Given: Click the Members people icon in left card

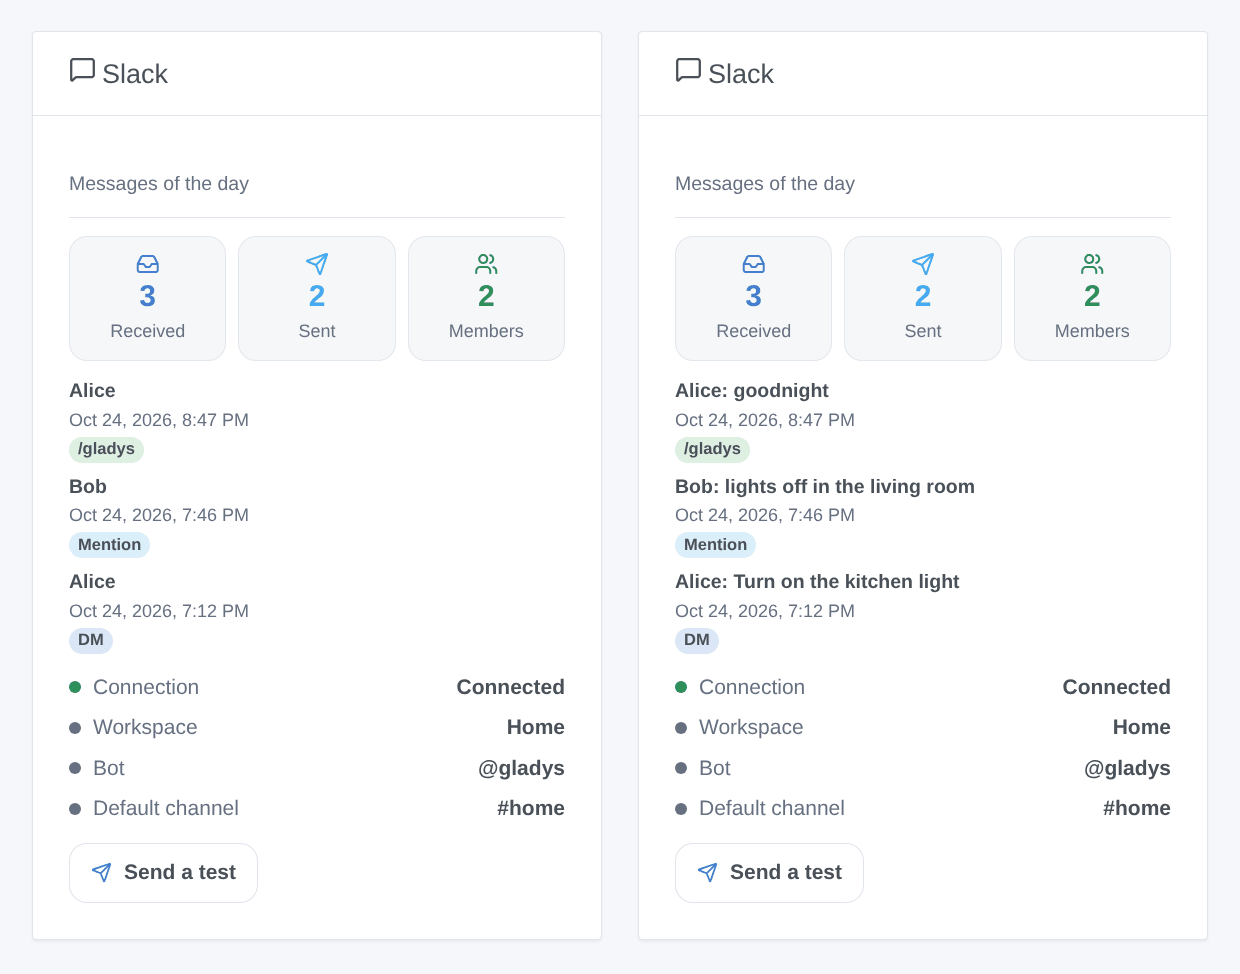Looking at the screenshot, I should [x=486, y=264].
